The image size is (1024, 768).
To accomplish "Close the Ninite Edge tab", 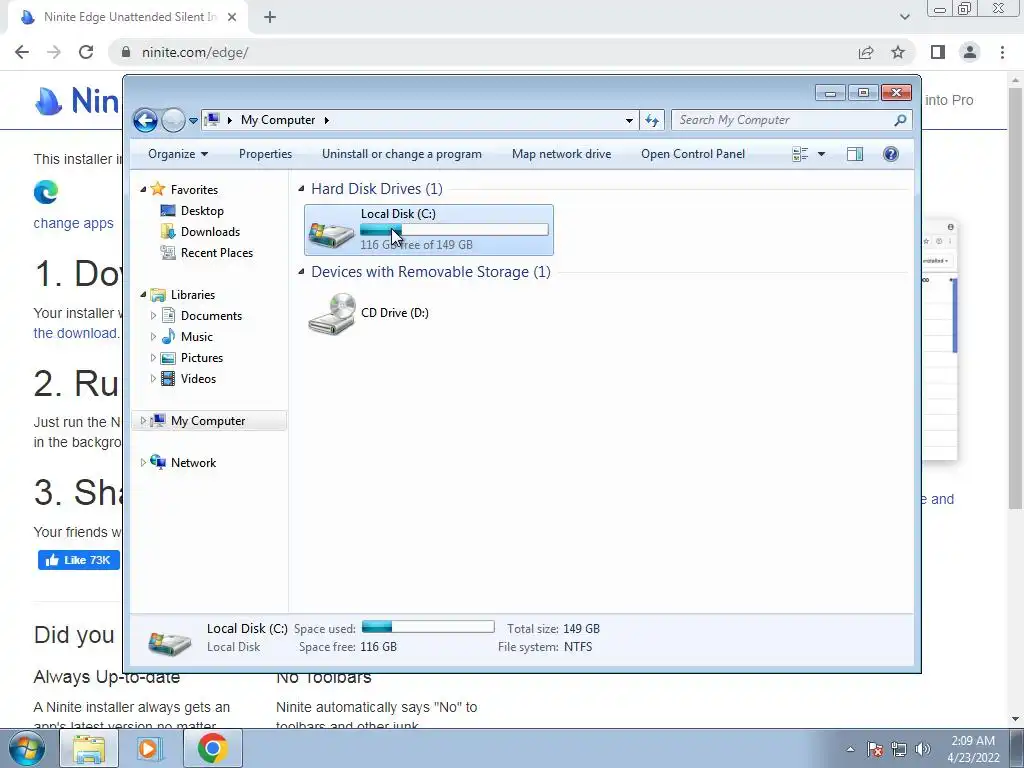I will [232, 18].
